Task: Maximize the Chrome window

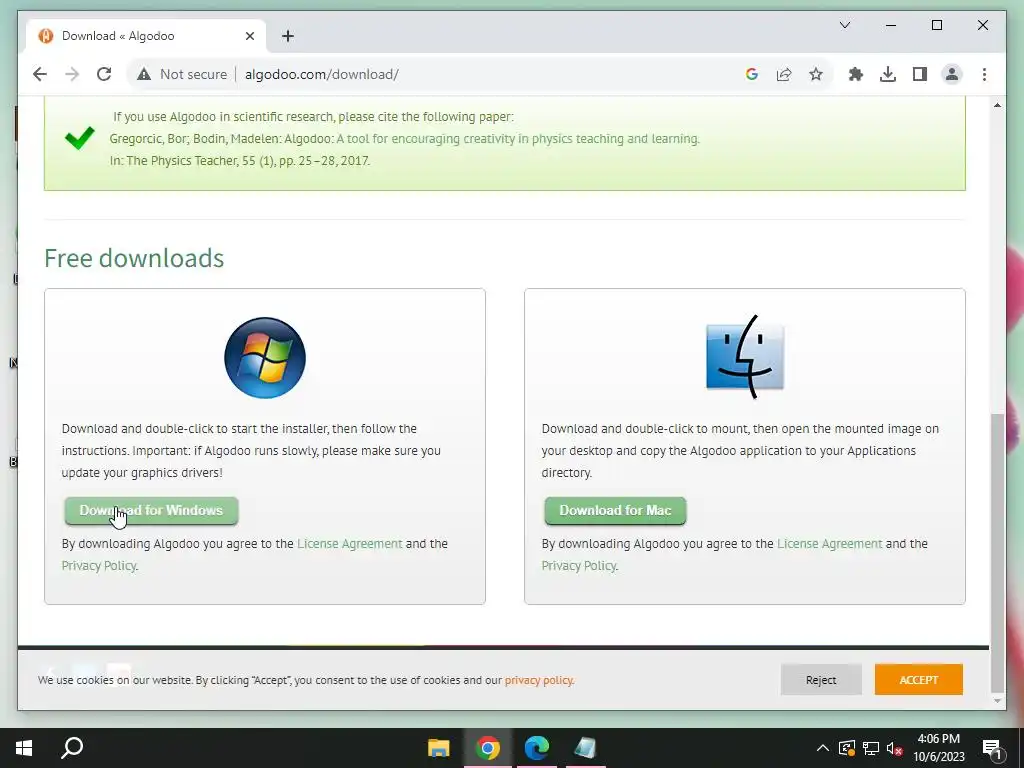Action: (936, 25)
